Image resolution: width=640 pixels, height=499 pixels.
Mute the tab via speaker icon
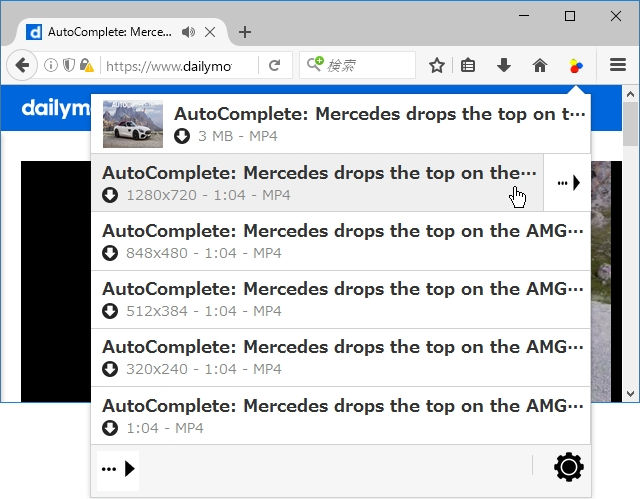tap(188, 32)
